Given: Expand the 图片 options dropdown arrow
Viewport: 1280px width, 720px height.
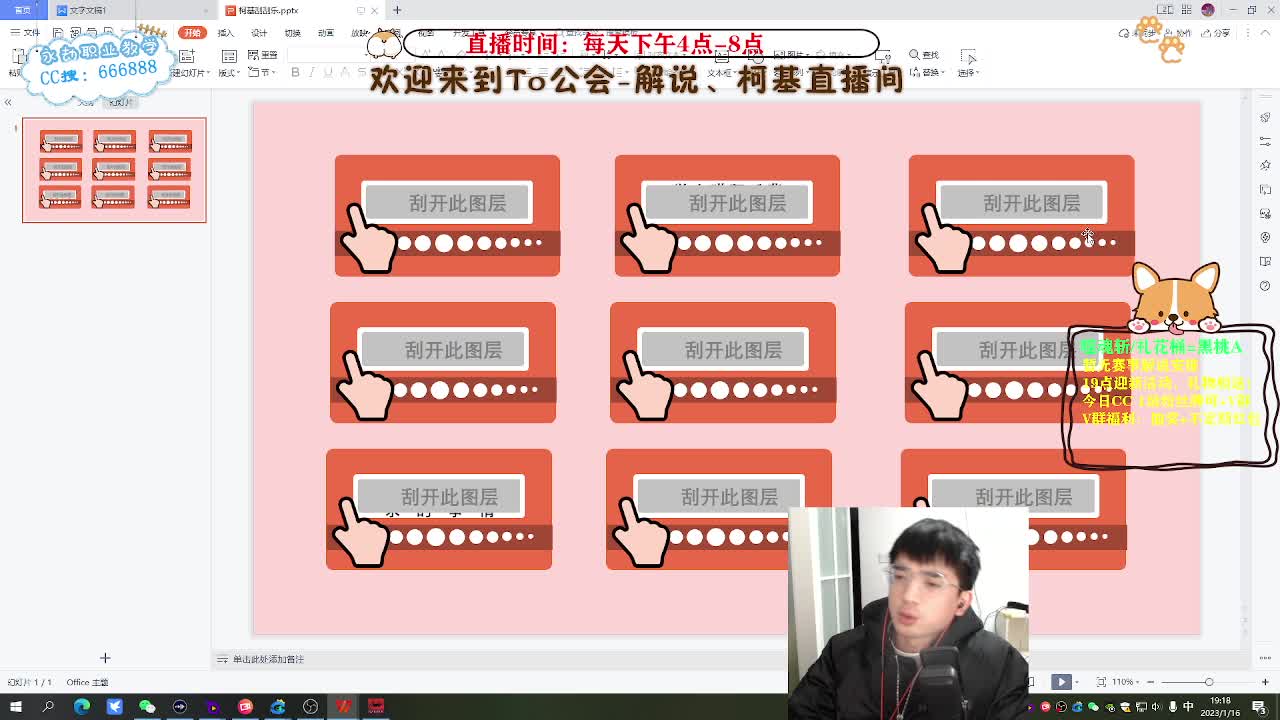Looking at the screenshot, I should click(x=810, y=54).
